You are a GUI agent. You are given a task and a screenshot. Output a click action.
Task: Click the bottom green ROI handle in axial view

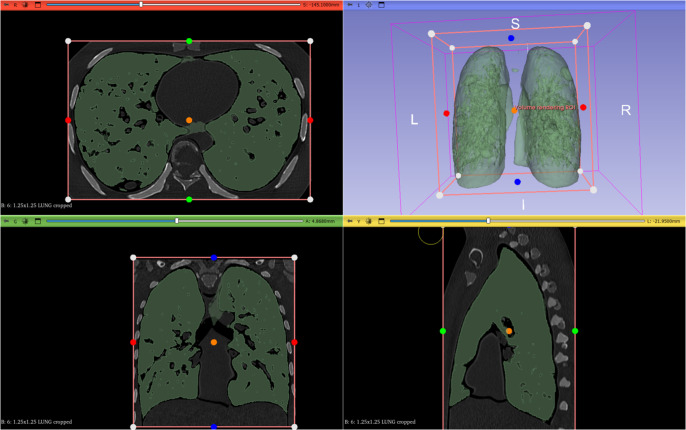coord(189,199)
